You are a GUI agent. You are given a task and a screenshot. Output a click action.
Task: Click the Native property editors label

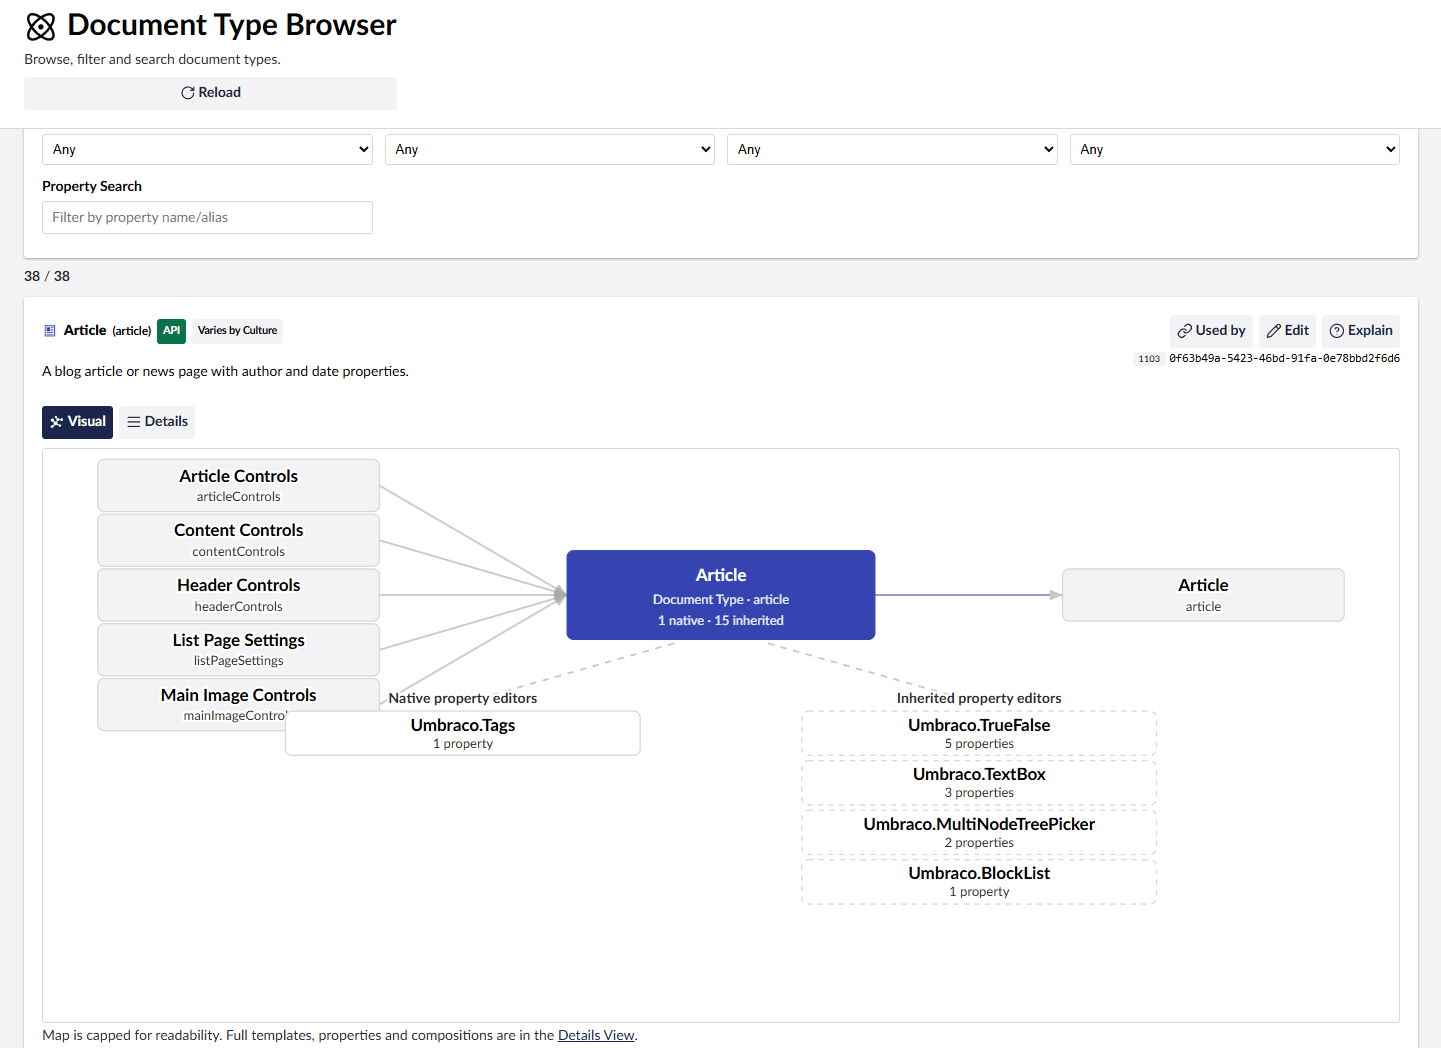463,698
